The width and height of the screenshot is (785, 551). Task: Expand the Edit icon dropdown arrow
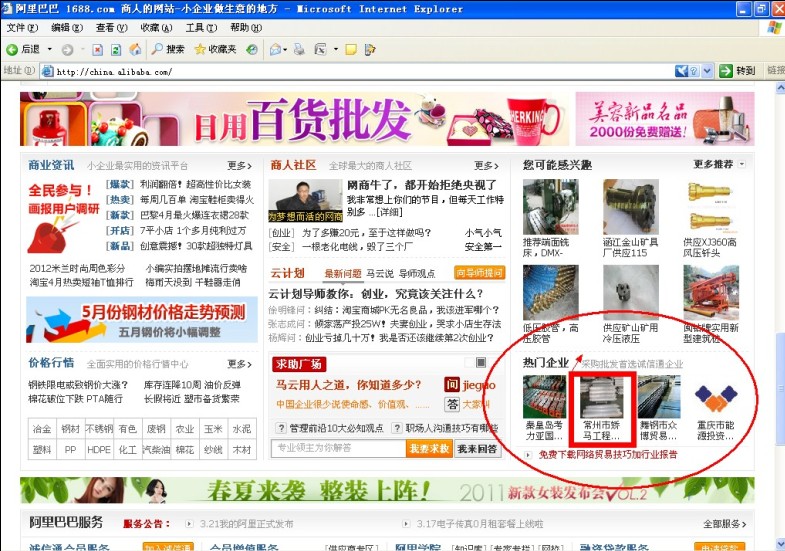336,50
